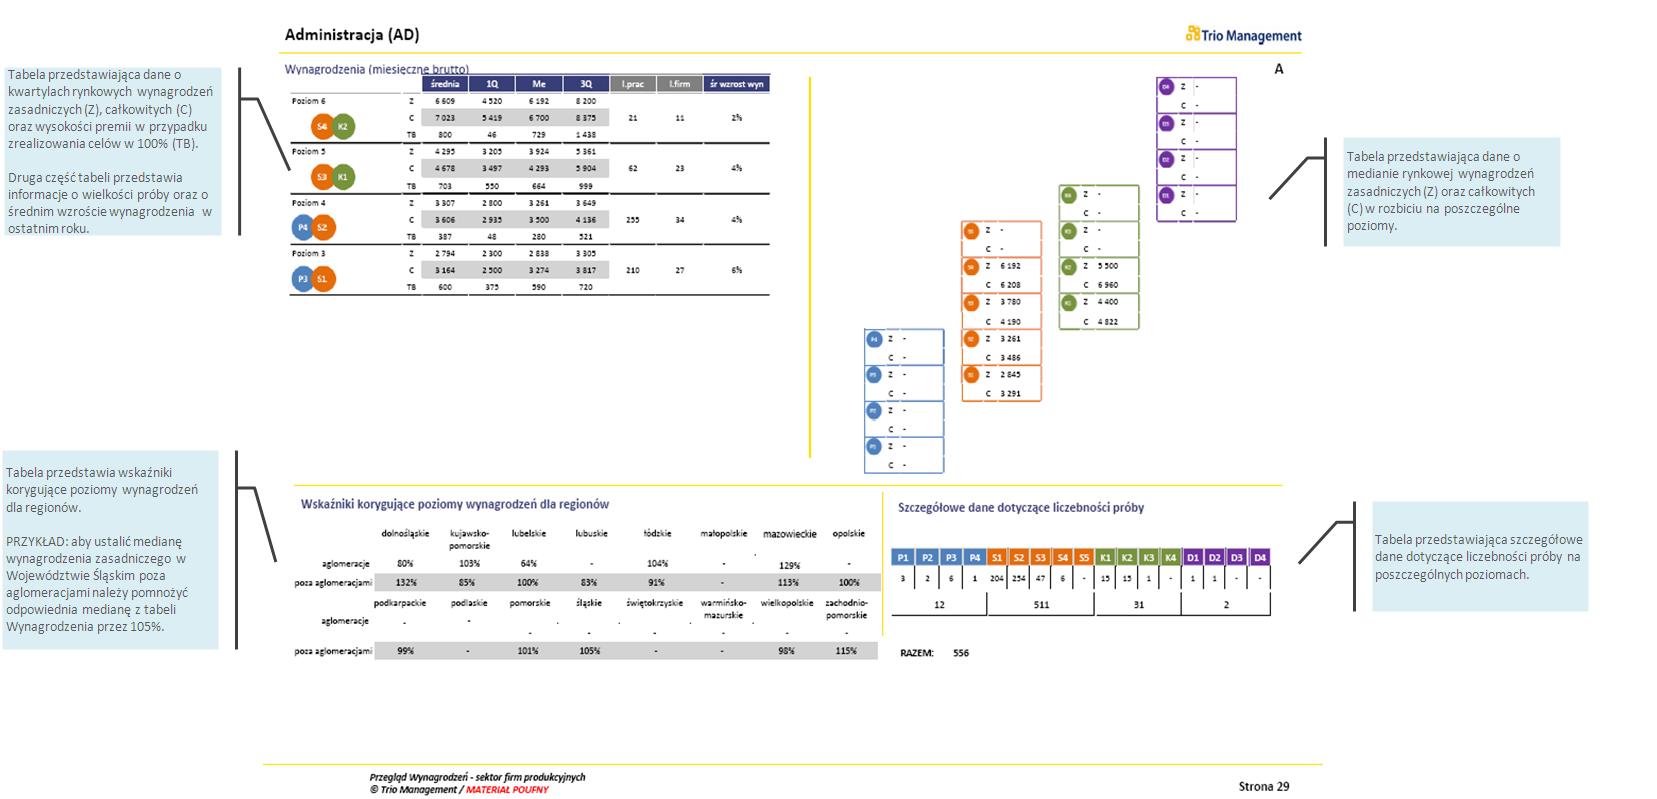The image size is (1657, 799).
Task: Click purple D1 circle in median chart
Action: tap(1166, 195)
